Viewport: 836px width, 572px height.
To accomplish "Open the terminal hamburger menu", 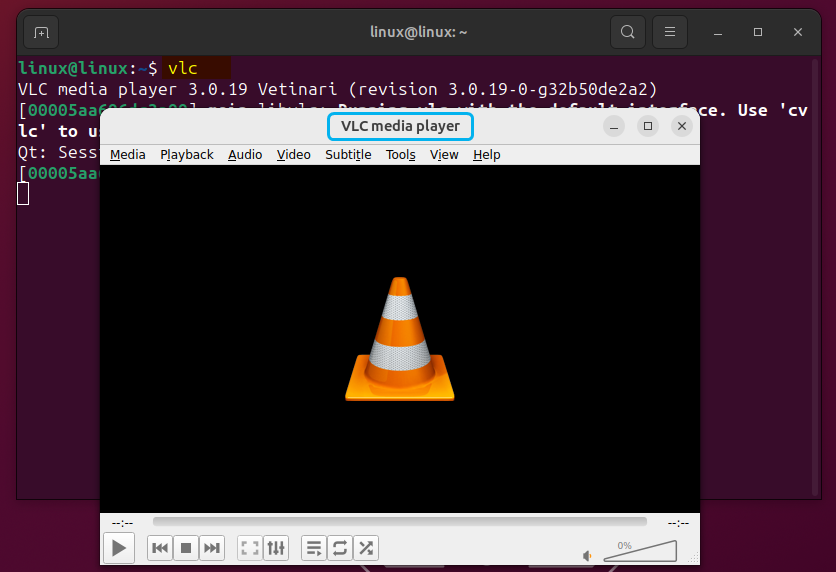I will pyautogui.click(x=670, y=32).
